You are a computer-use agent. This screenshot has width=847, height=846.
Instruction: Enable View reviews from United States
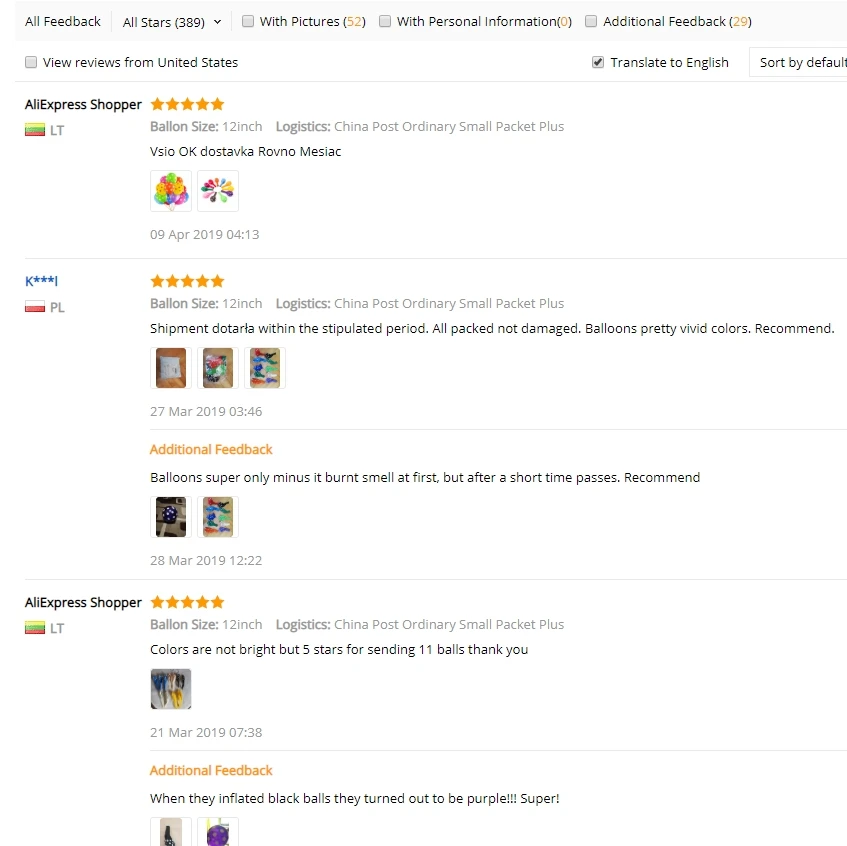tap(31, 62)
